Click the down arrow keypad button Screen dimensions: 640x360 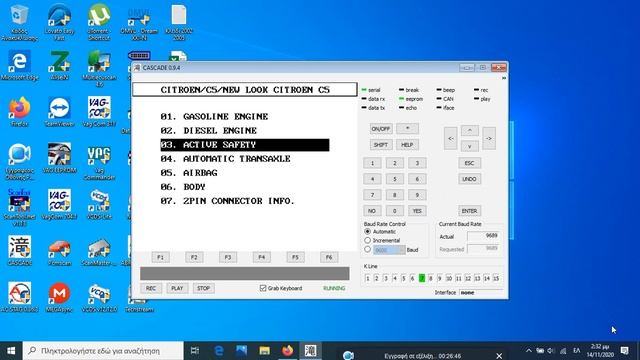[x=470, y=146]
